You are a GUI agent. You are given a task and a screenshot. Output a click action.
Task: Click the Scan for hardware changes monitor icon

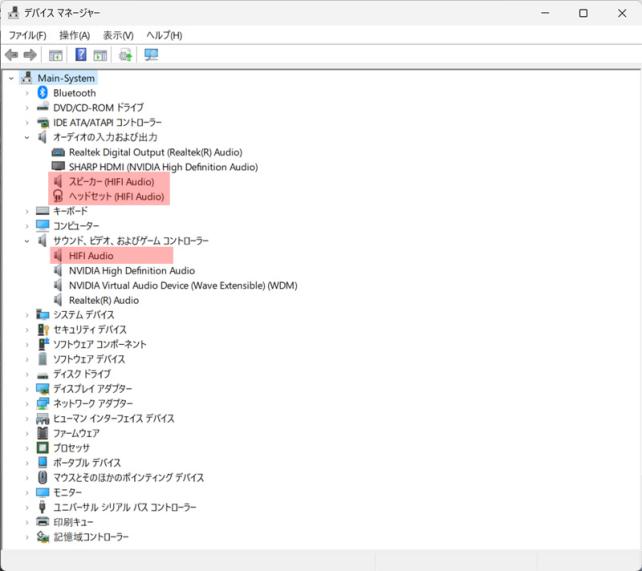151,55
